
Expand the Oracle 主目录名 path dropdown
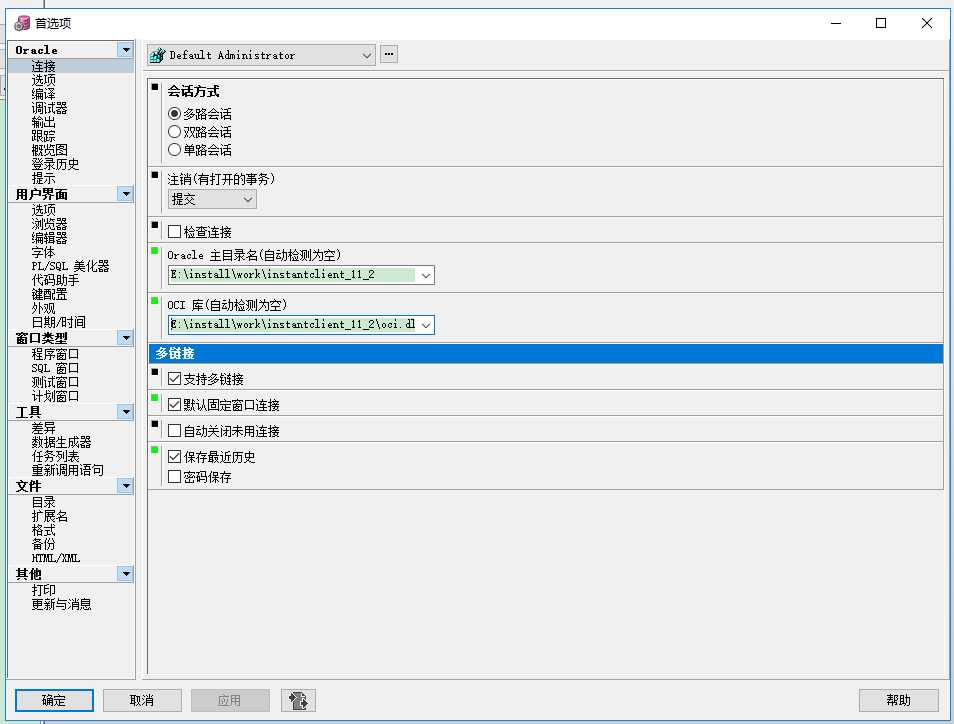click(426, 275)
